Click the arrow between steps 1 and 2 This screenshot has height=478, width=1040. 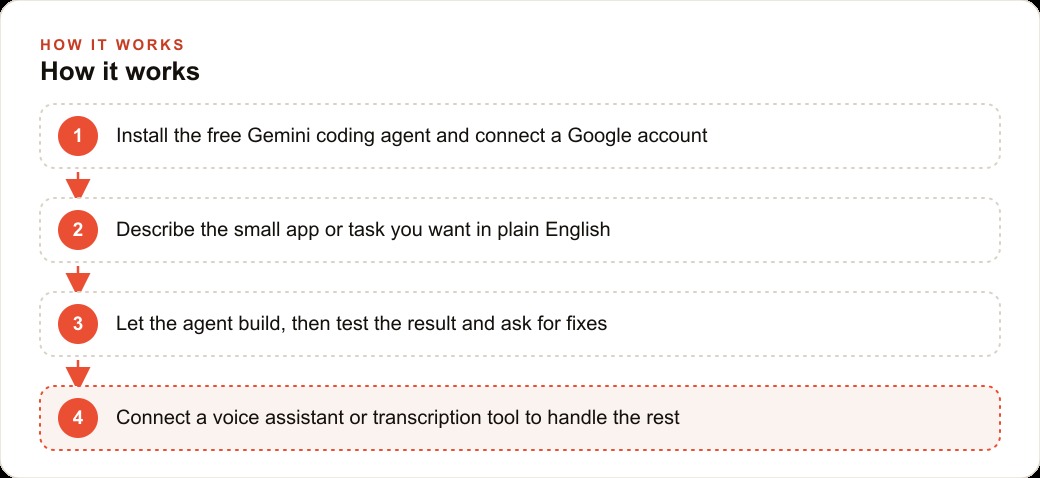[x=78, y=185]
